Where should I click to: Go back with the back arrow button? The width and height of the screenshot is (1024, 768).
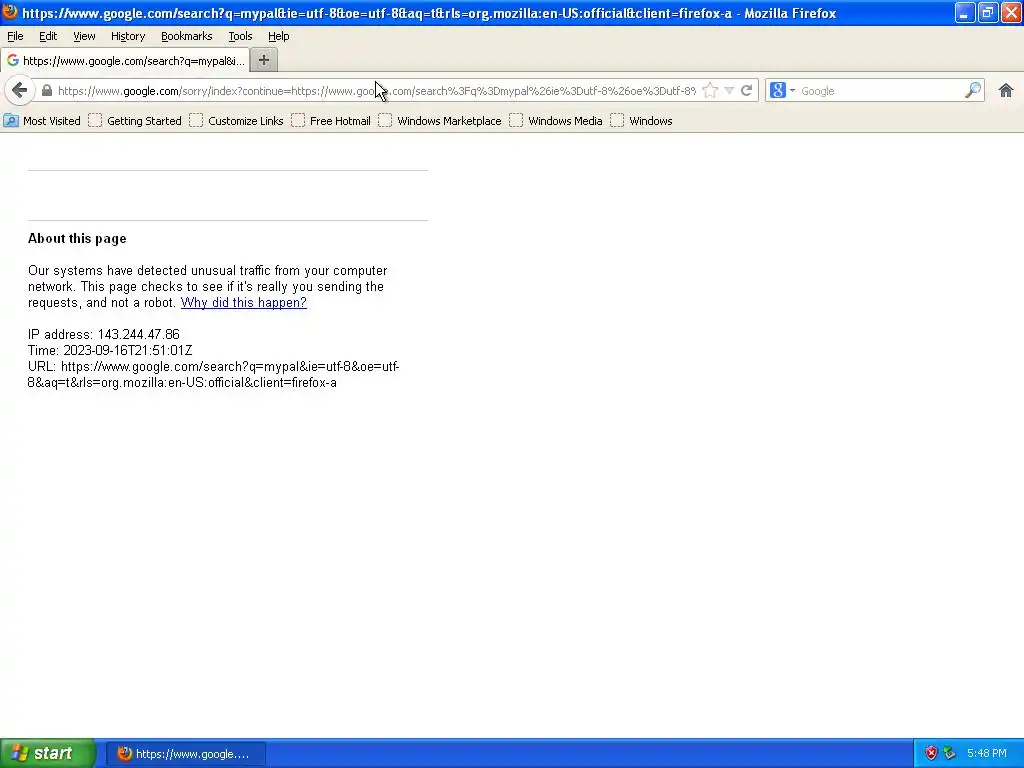(20, 91)
